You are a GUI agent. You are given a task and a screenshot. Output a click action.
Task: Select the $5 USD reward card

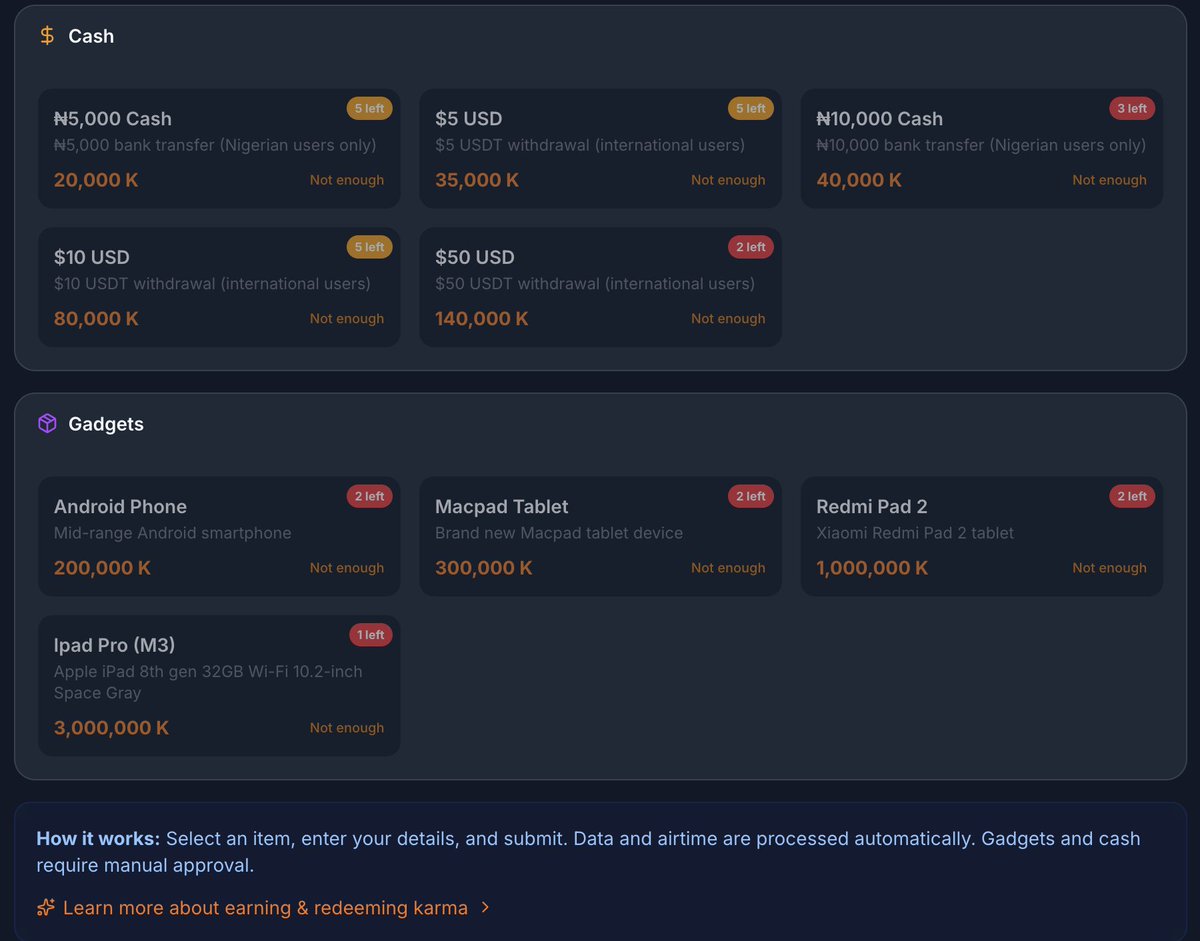point(600,149)
